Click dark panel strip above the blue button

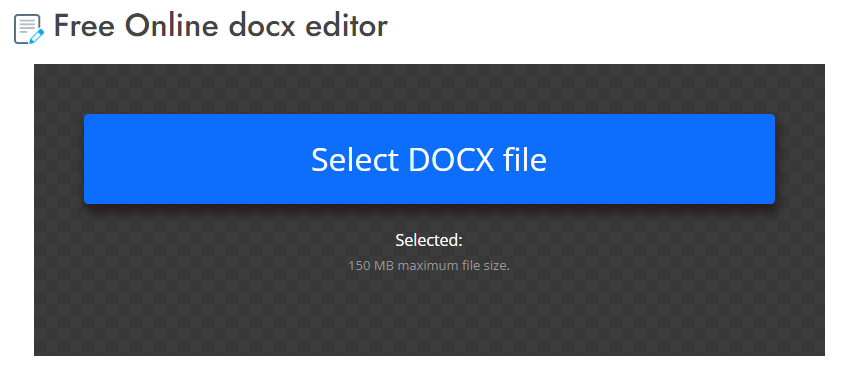pyautogui.click(x=429, y=89)
